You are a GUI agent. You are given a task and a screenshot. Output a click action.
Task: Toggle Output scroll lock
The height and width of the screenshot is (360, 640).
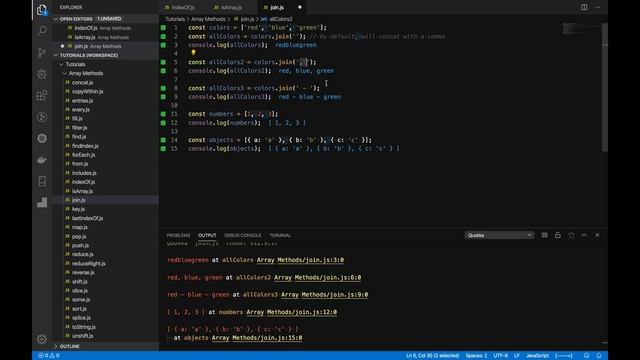pos(558,235)
